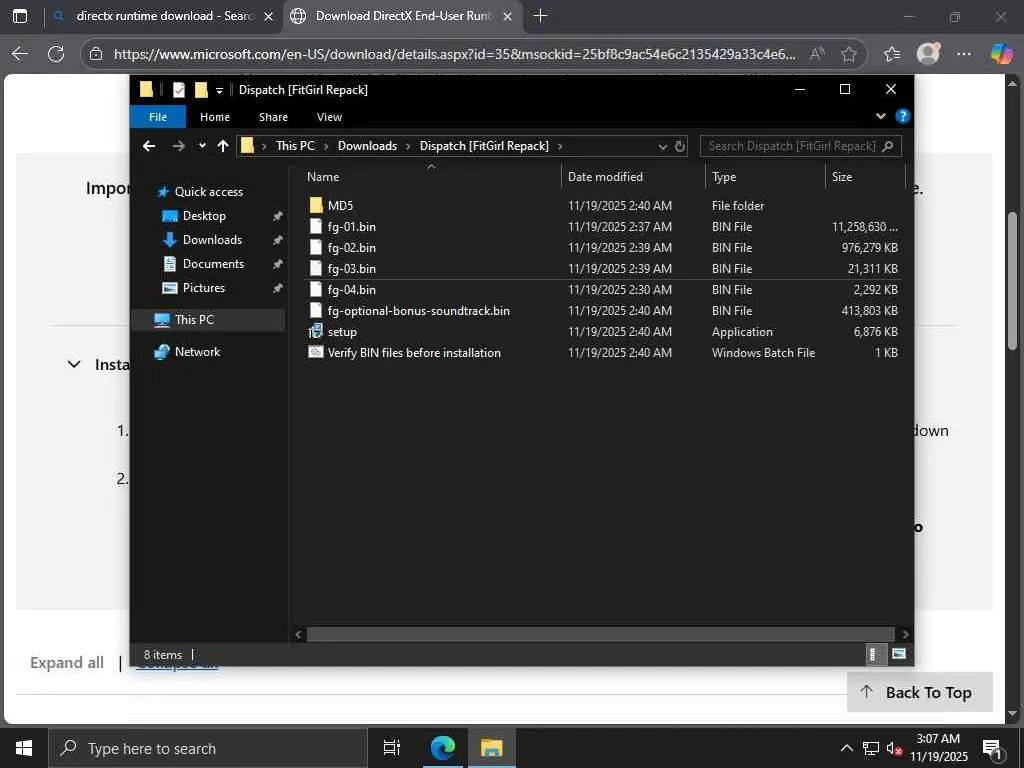The width and height of the screenshot is (1024, 768).
Task: Expand the ribbon with the chevron
Action: tap(880, 116)
